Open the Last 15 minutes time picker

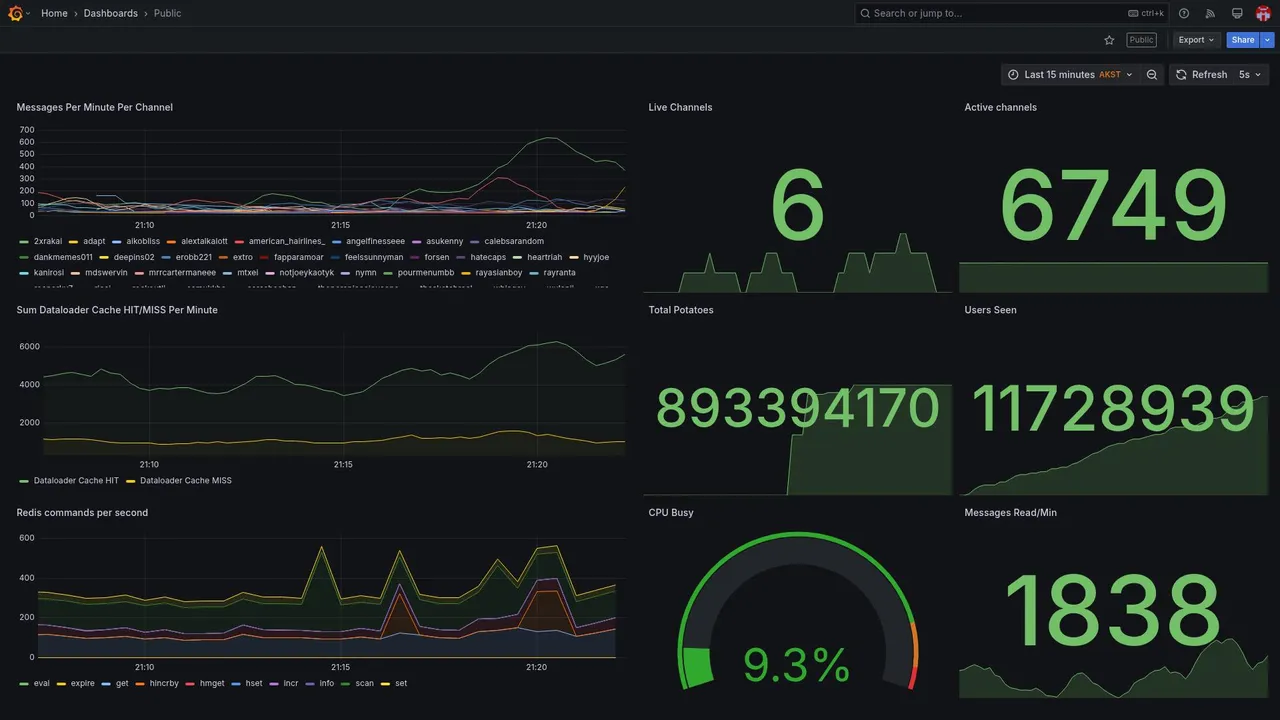click(x=1070, y=75)
